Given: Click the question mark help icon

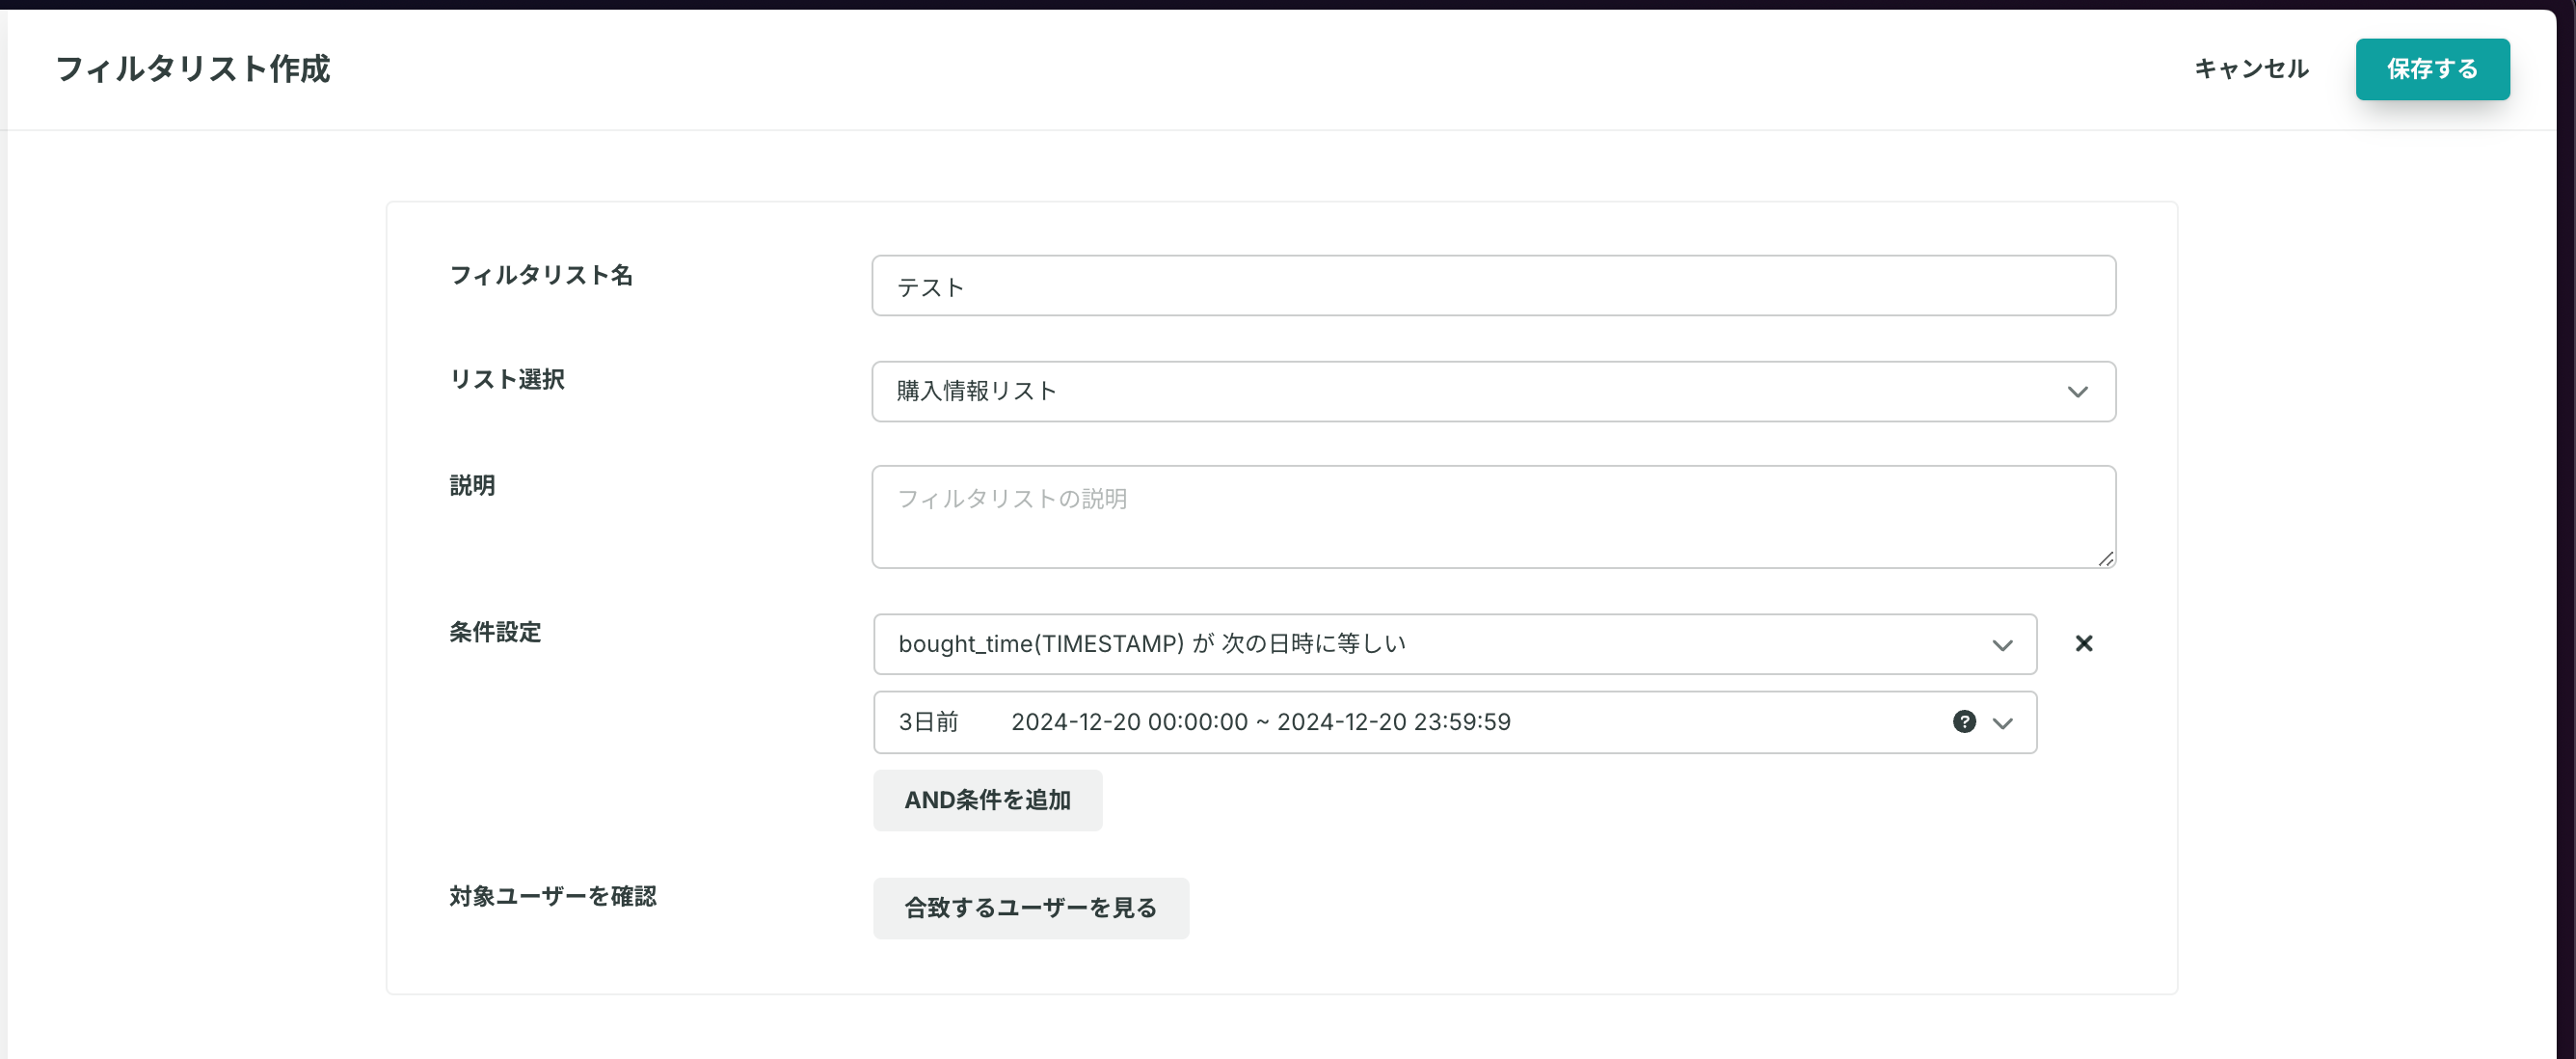Looking at the screenshot, I should 1964,722.
